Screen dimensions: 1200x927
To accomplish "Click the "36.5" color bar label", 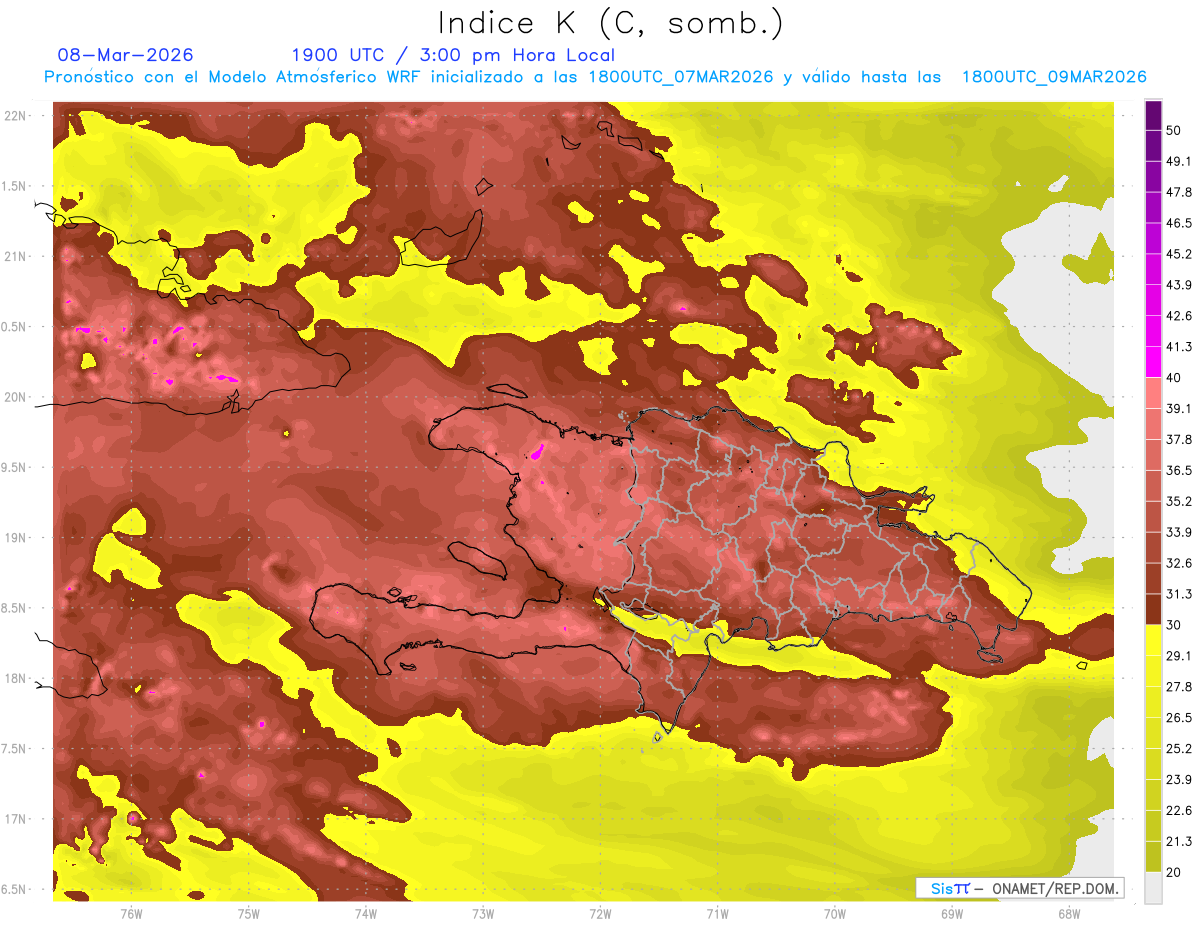I will pyautogui.click(x=1179, y=471).
